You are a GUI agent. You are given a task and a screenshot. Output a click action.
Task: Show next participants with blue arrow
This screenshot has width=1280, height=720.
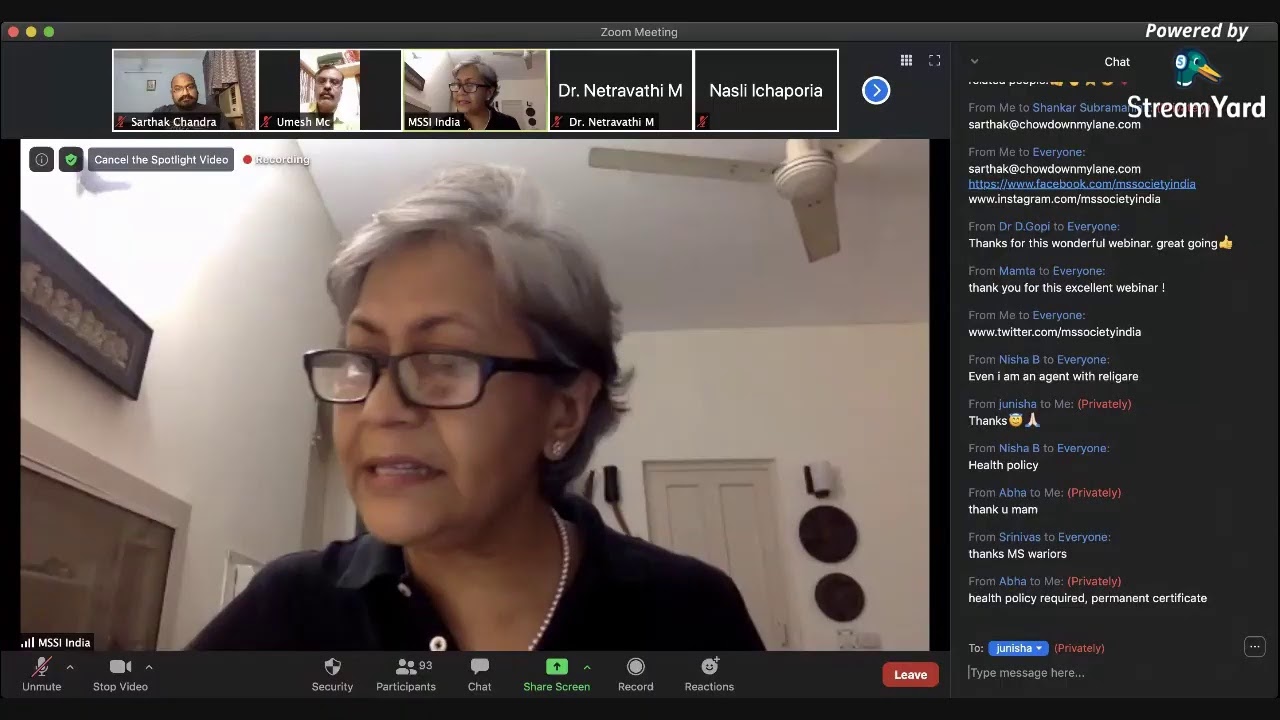tap(876, 91)
